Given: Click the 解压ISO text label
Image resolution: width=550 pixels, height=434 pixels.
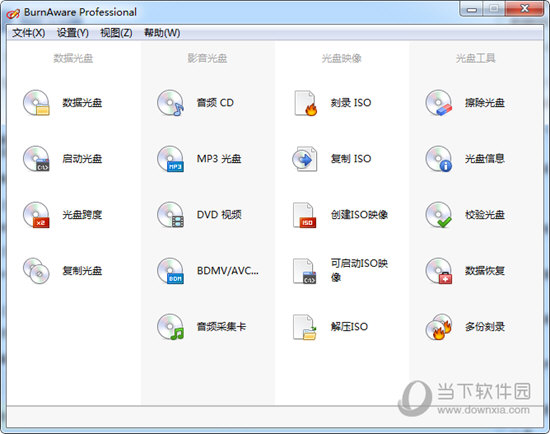Looking at the screenshot, I should (349, 327).
